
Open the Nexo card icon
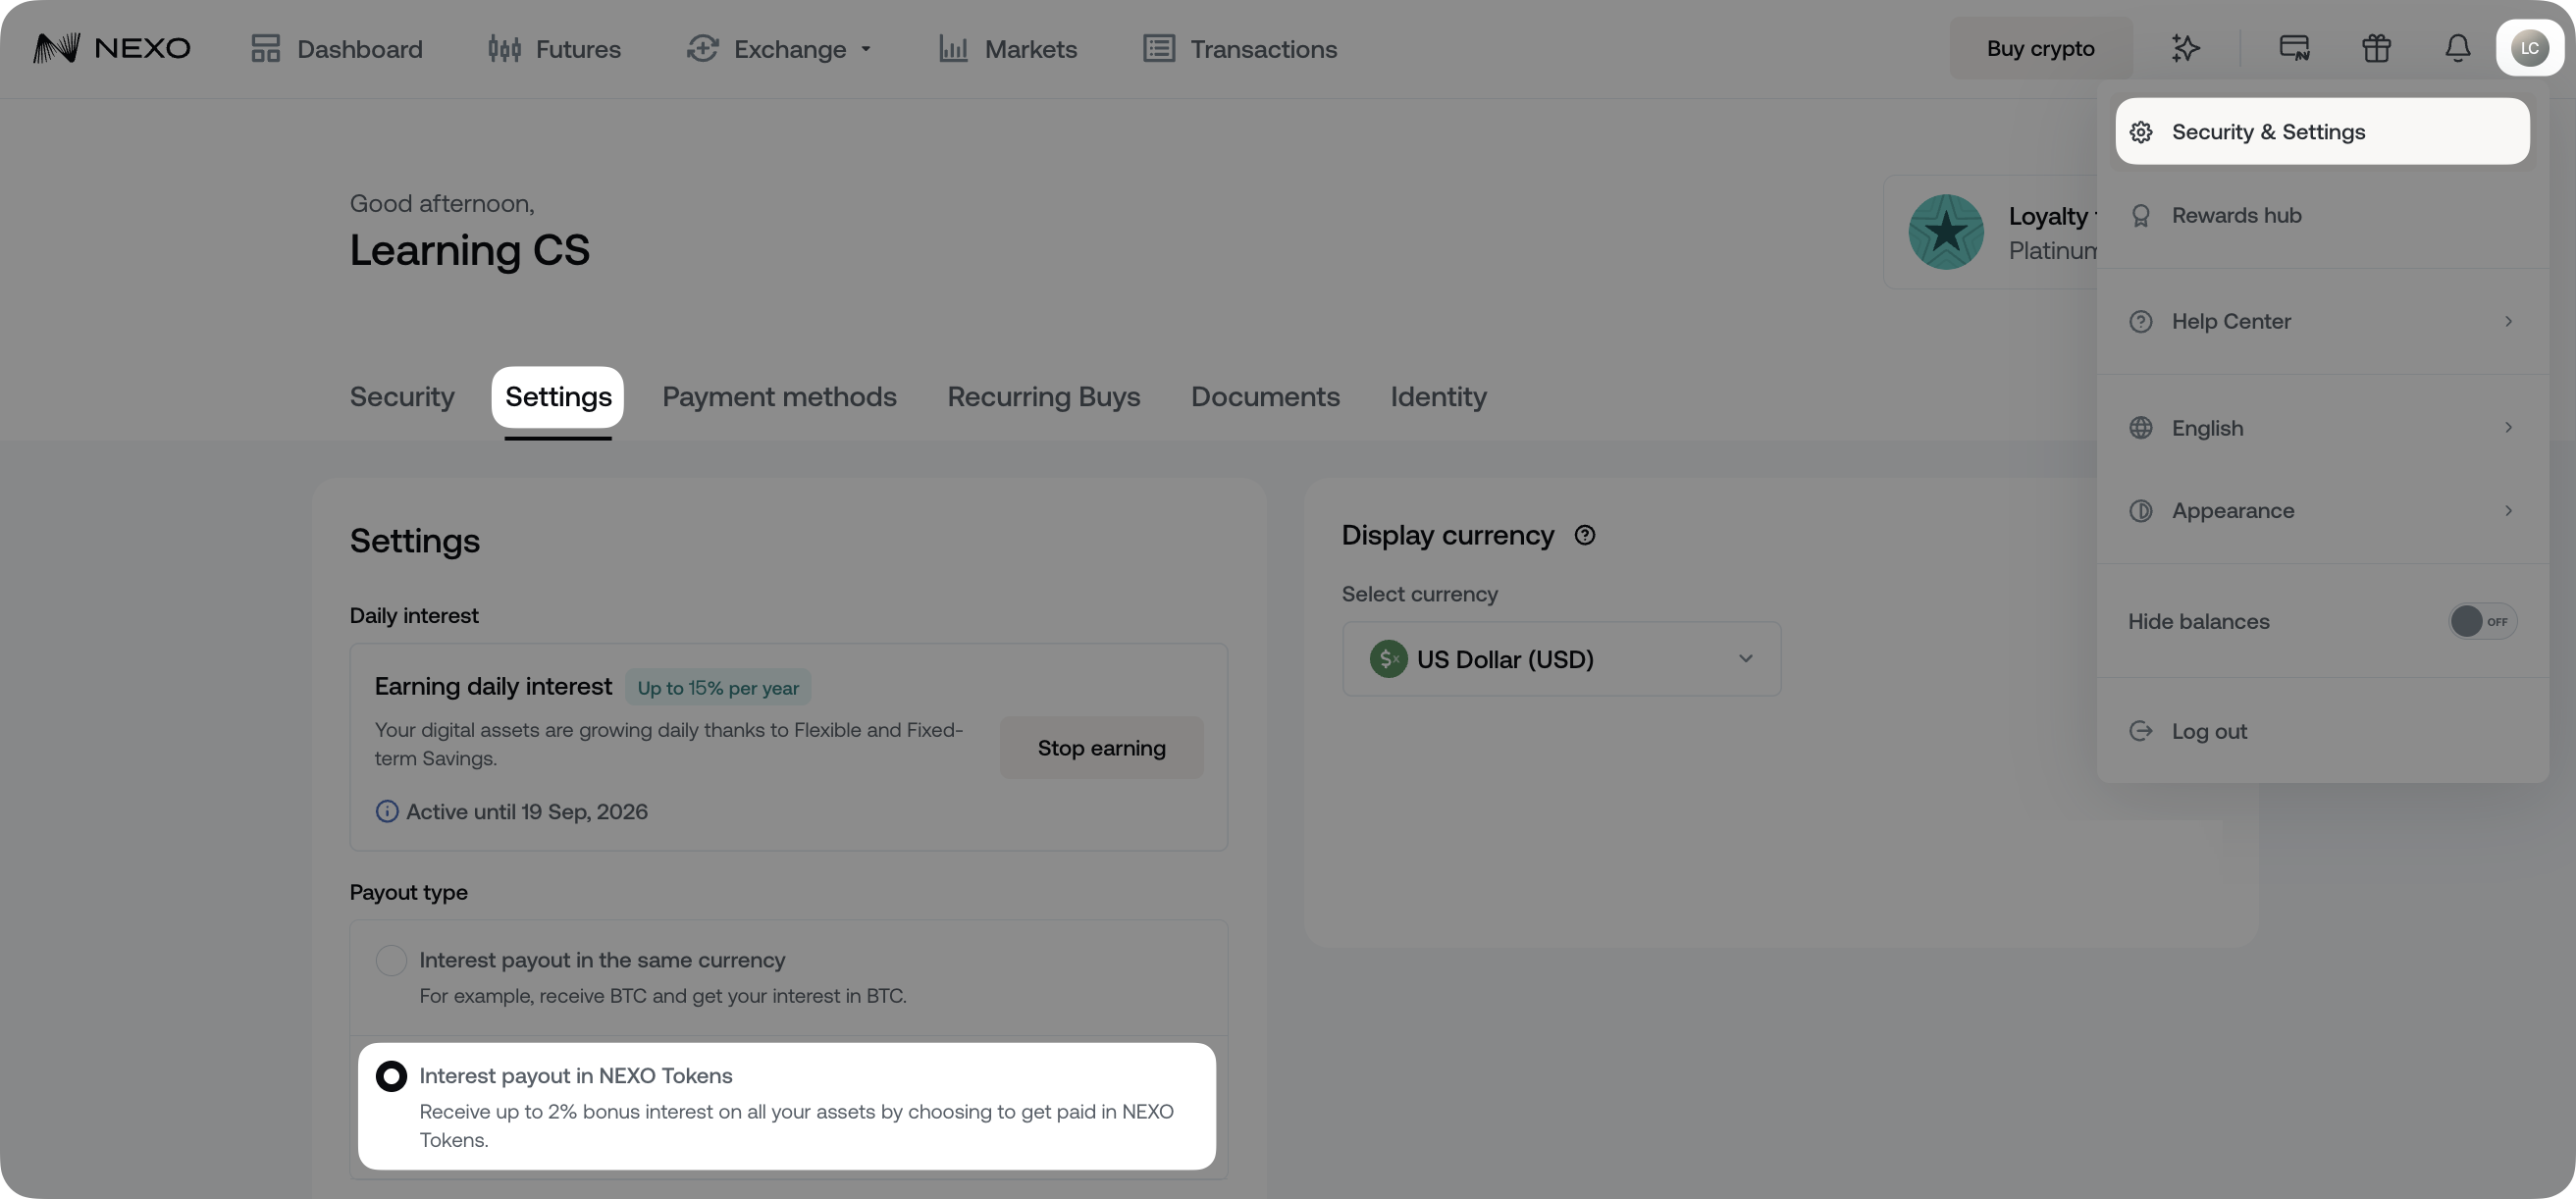pos(2294,48)
